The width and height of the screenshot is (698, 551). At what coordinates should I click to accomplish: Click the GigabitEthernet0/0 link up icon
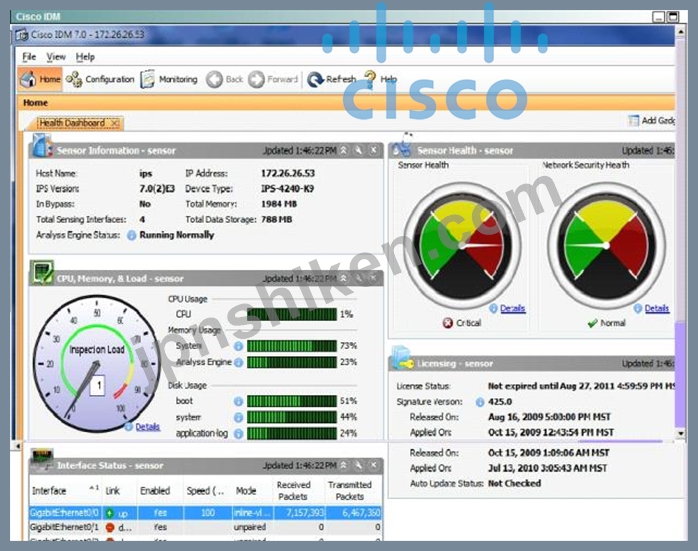point(109,513)
